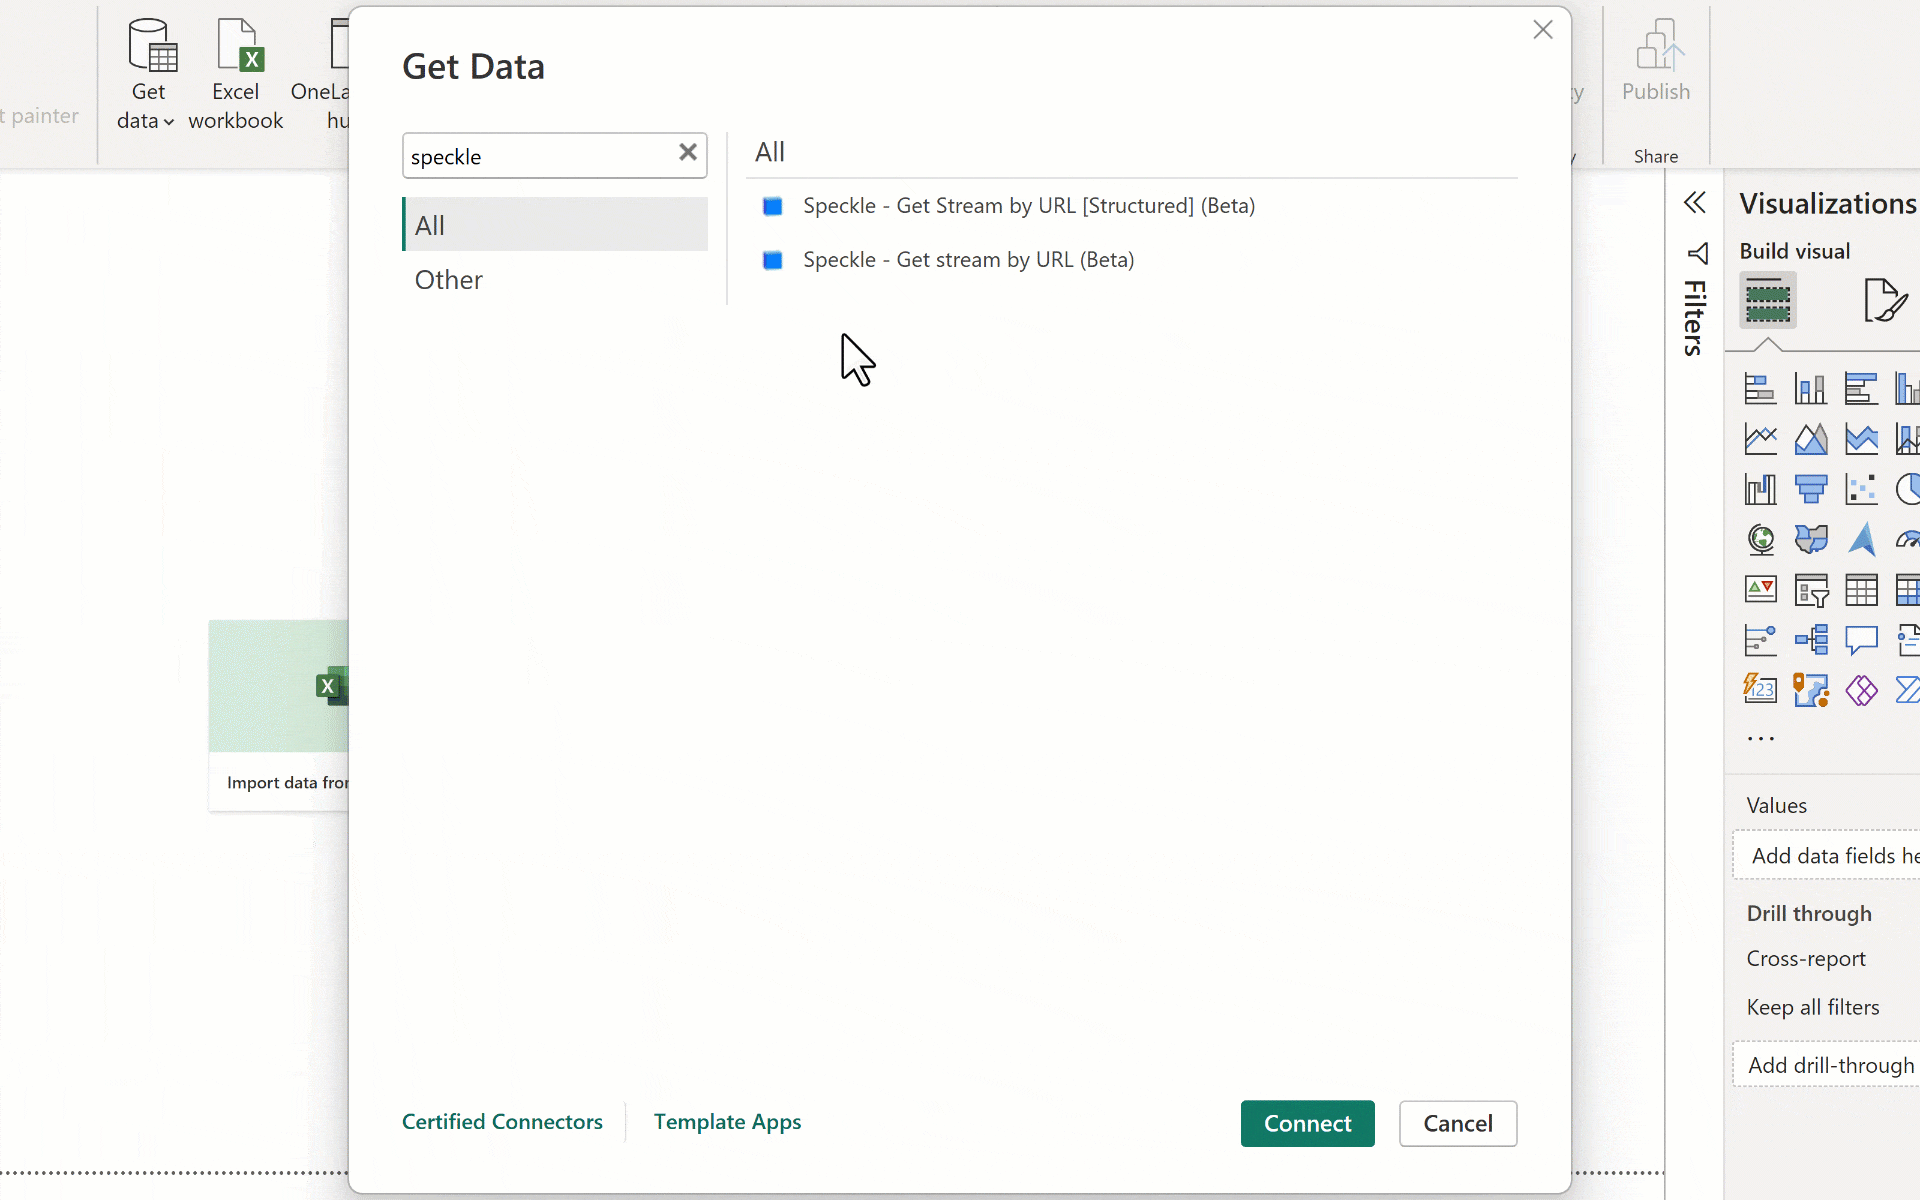1920x1200 pixels.
Task: Show more visualization options via ellipsis
Action: 1760,738
